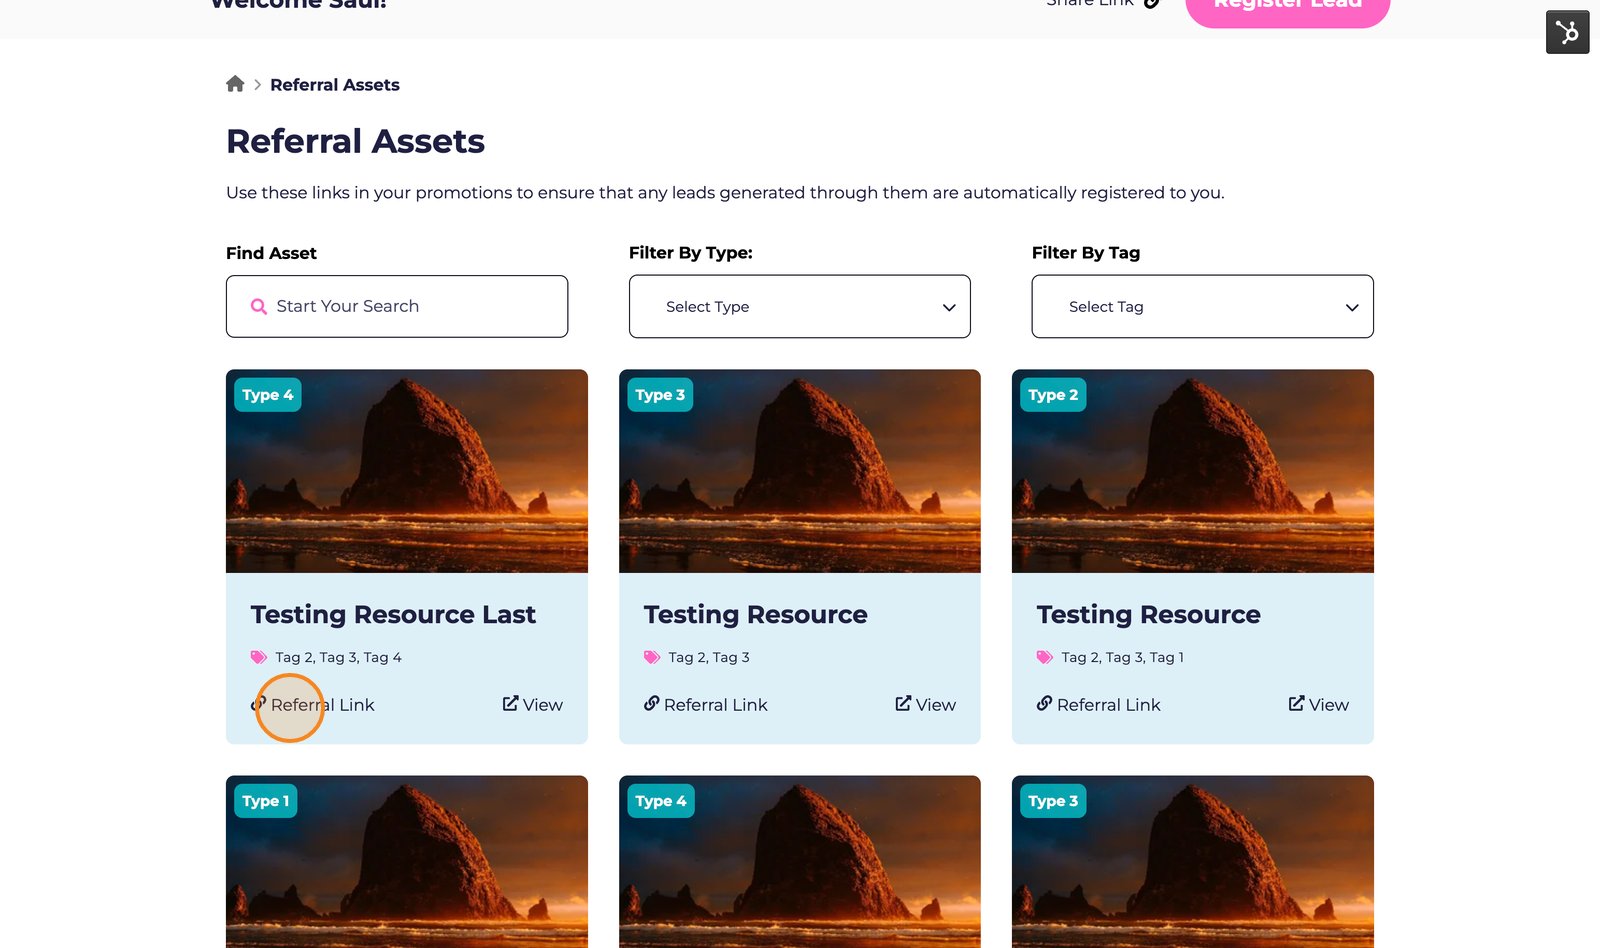Open the HubSpot sprocket icon top right
Image resolution: width=1600 pixels, height=948 pixels.
click(1567, 31)
